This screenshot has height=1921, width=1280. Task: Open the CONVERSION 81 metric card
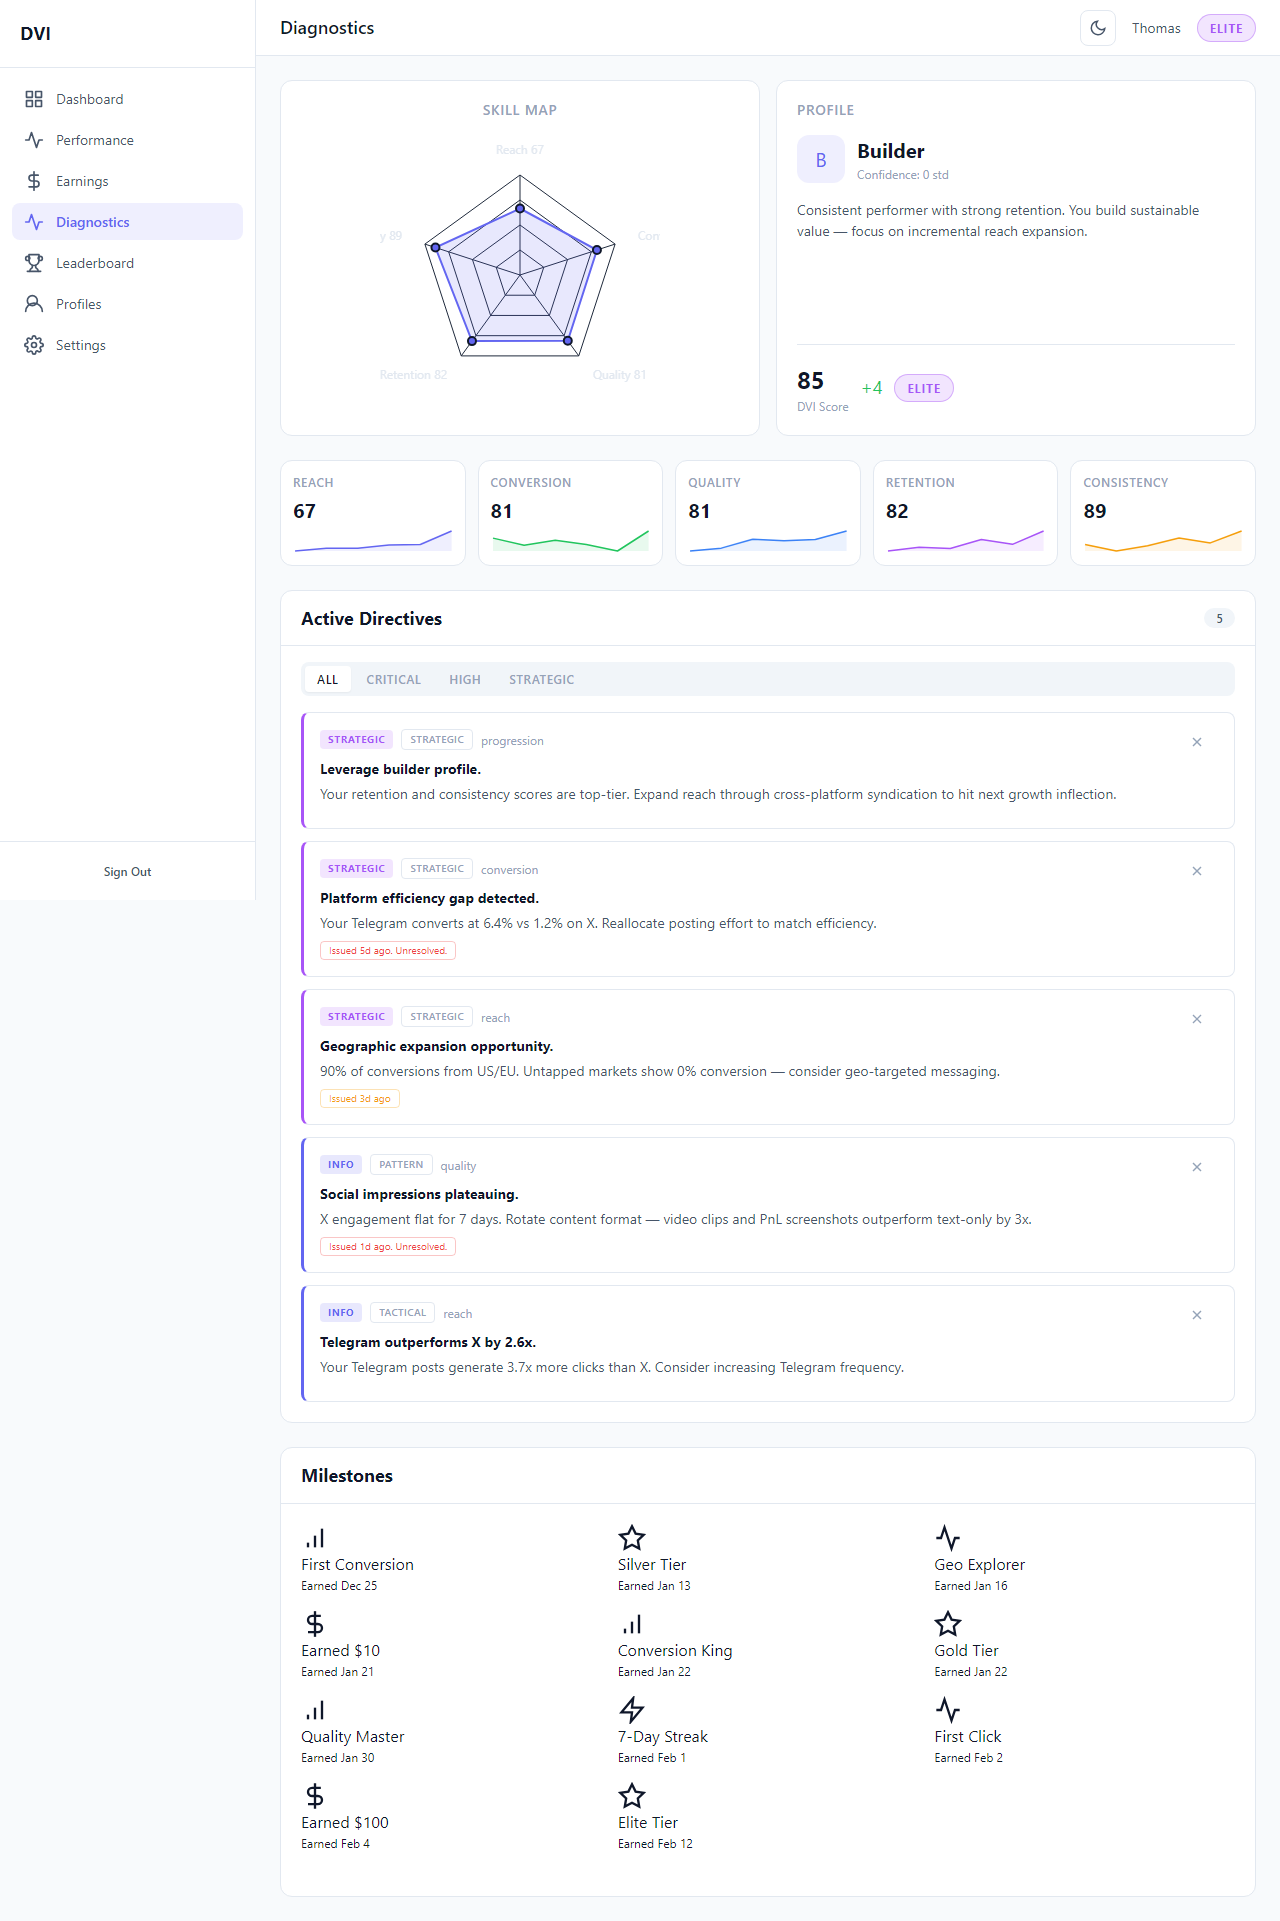pos(570,513)
